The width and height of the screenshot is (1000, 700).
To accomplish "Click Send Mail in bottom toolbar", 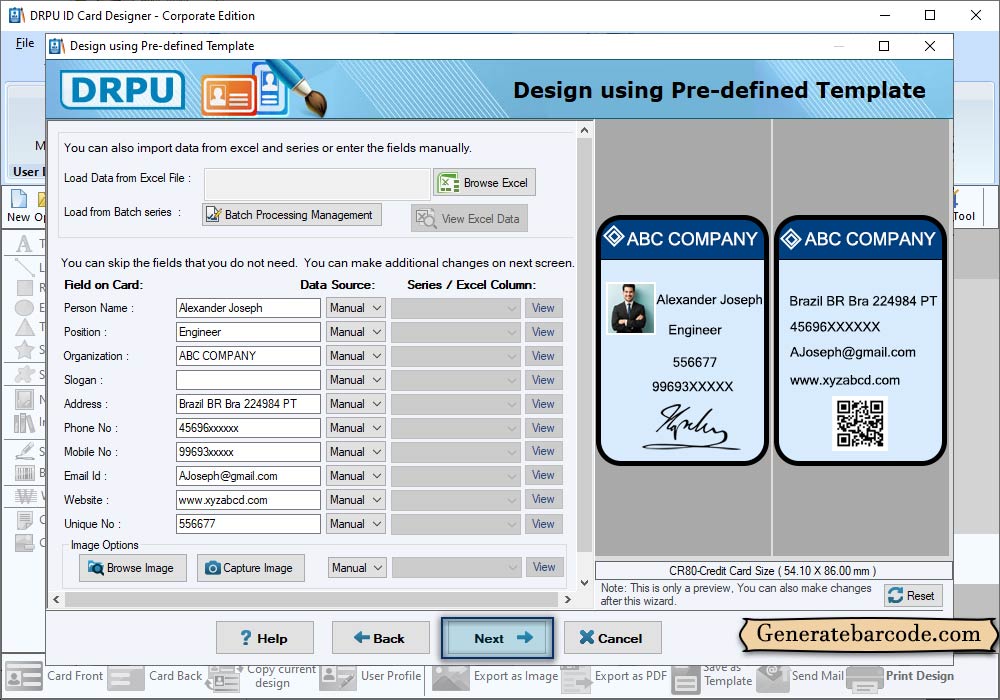I will pyautogui.click(x=817, y=676).
